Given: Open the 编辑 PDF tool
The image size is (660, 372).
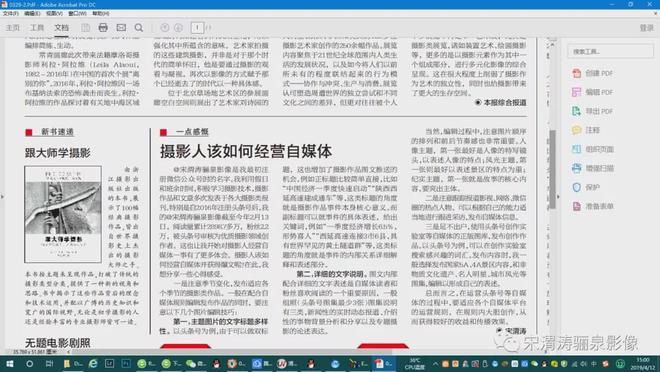Looking at the screenshot, I should [592, 92].
